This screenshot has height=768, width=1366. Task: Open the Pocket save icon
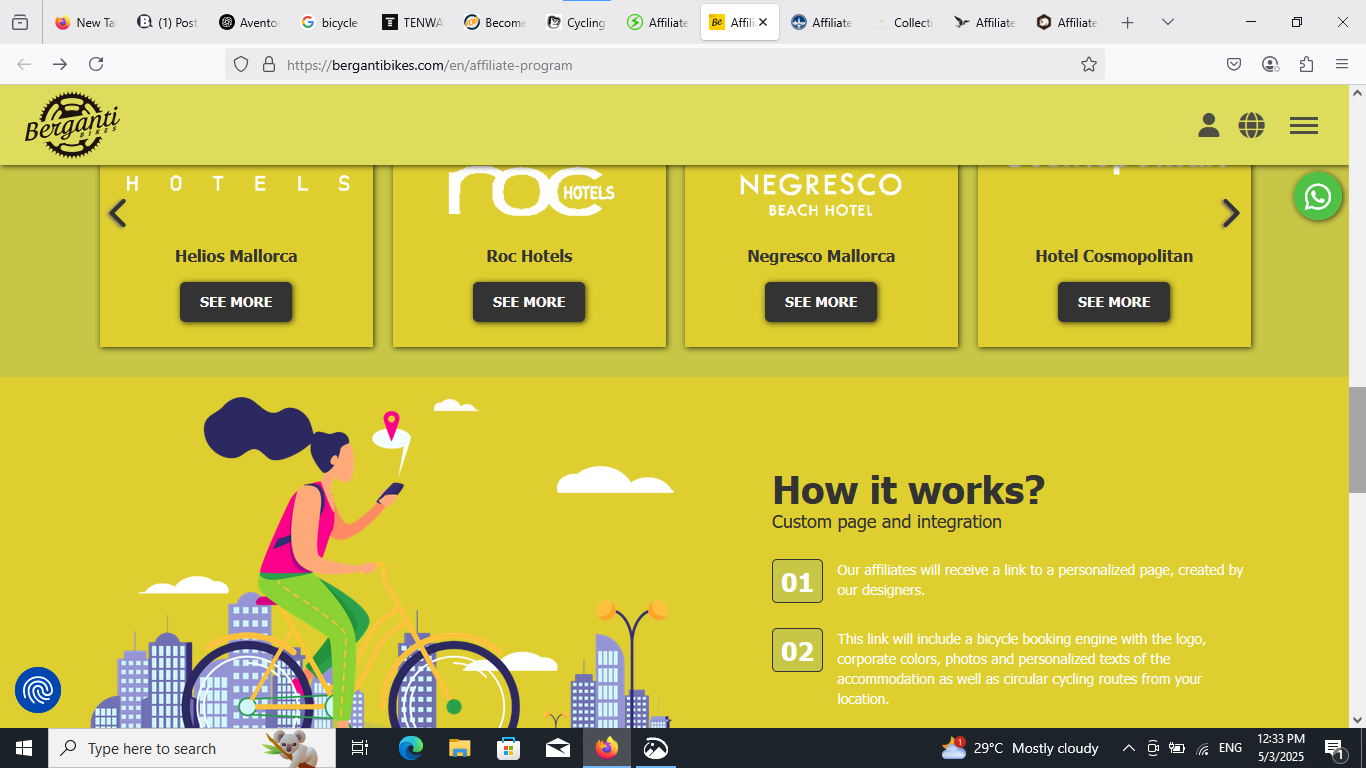[x=1234, y=64]
